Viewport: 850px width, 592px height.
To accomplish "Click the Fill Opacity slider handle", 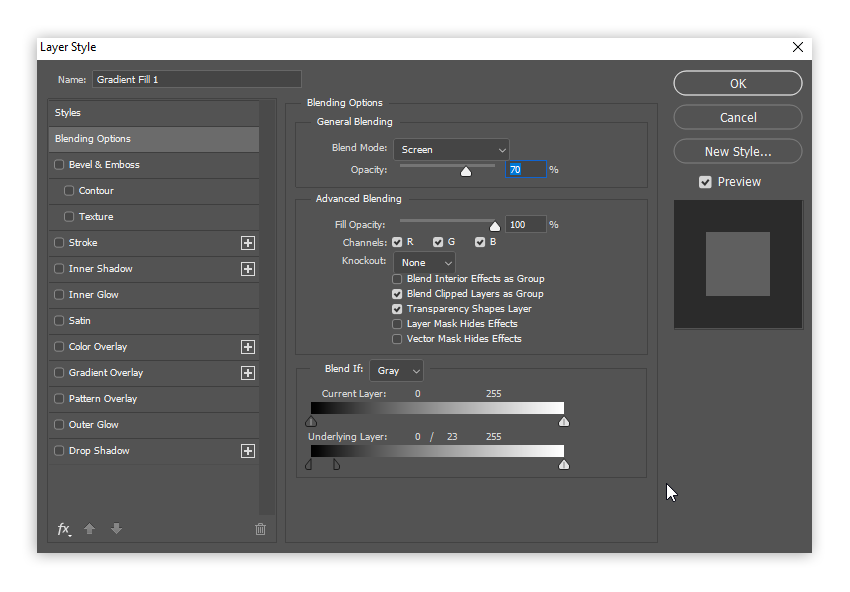I will pos(494,226).
